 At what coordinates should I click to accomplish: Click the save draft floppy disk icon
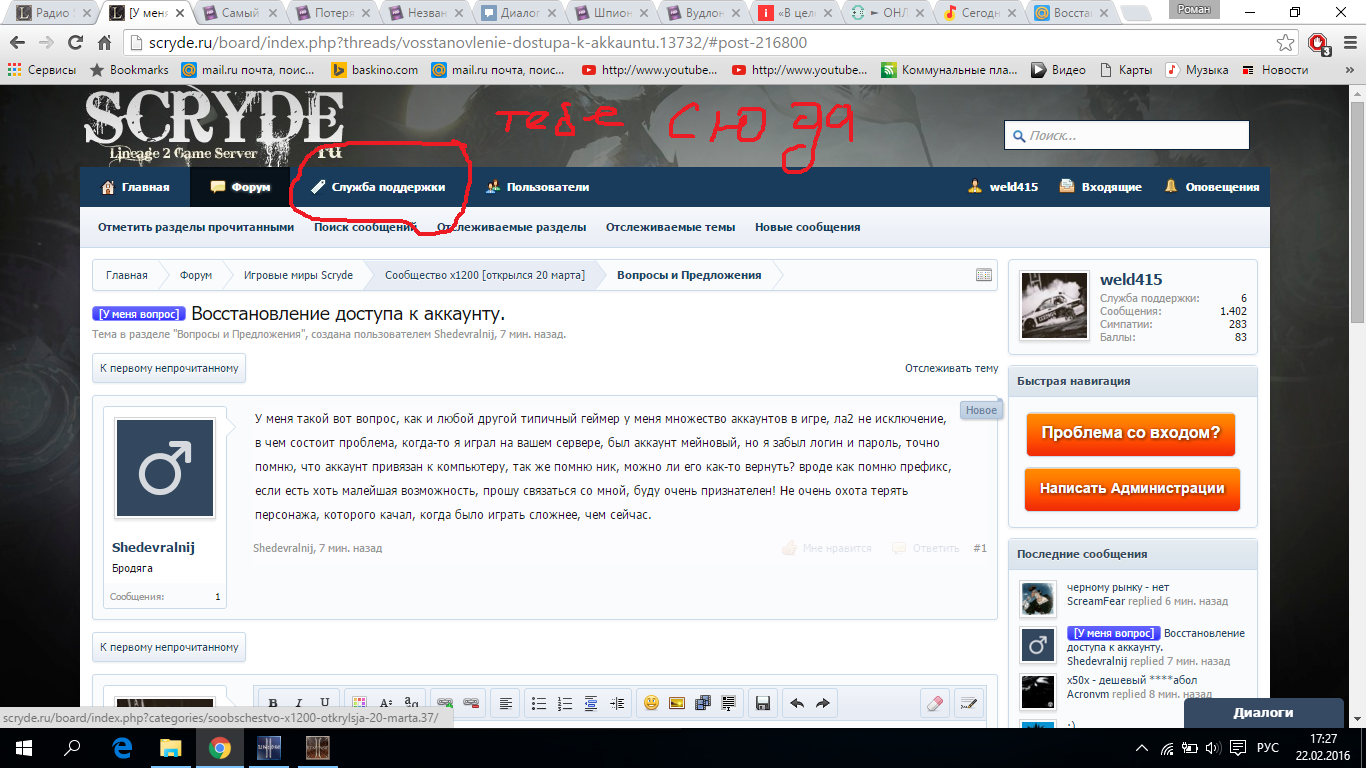tap(762, 703)
